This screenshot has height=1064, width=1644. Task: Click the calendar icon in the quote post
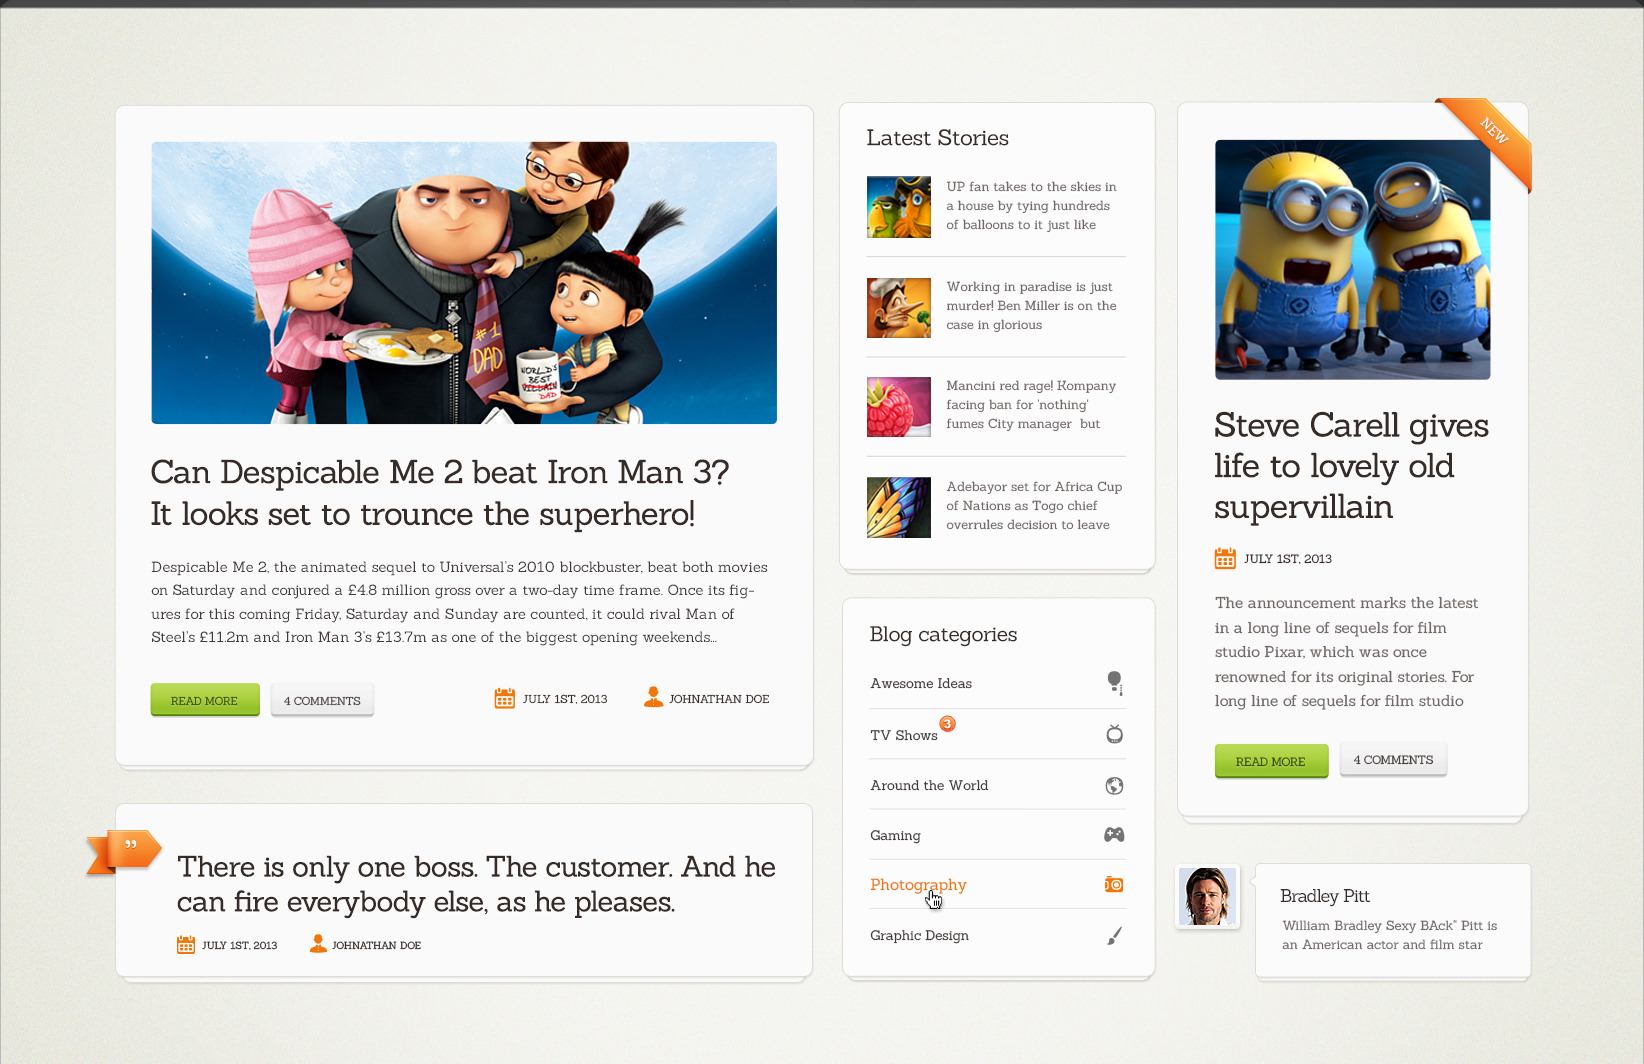186,944
